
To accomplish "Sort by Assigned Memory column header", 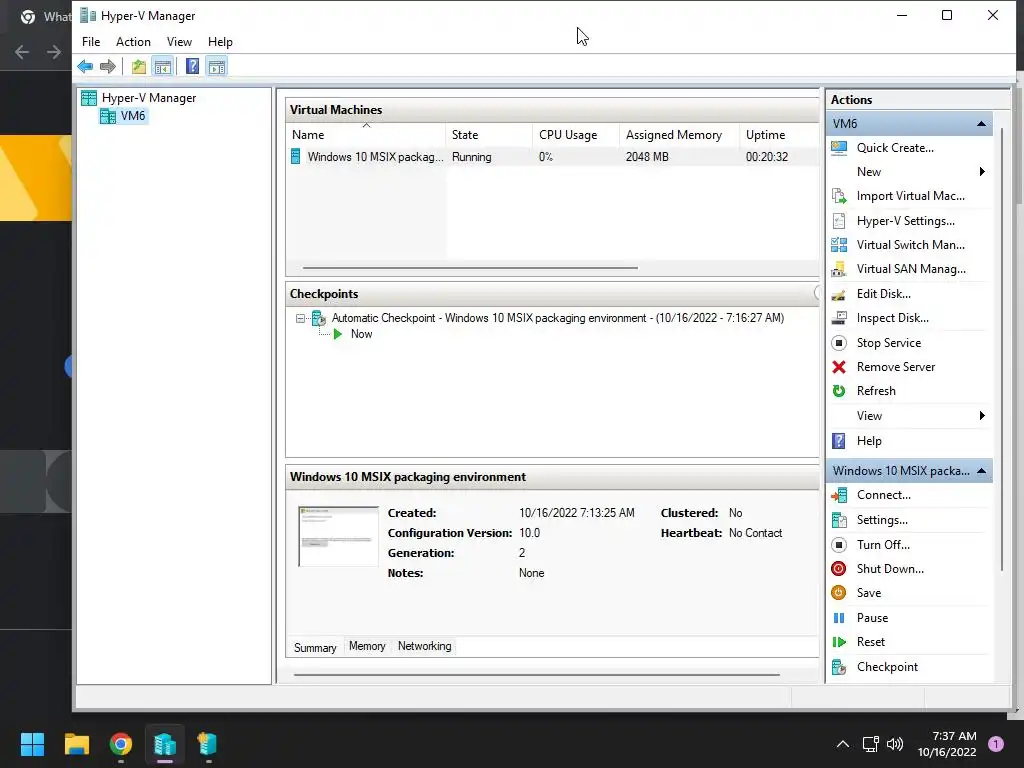I will point(679,135).
